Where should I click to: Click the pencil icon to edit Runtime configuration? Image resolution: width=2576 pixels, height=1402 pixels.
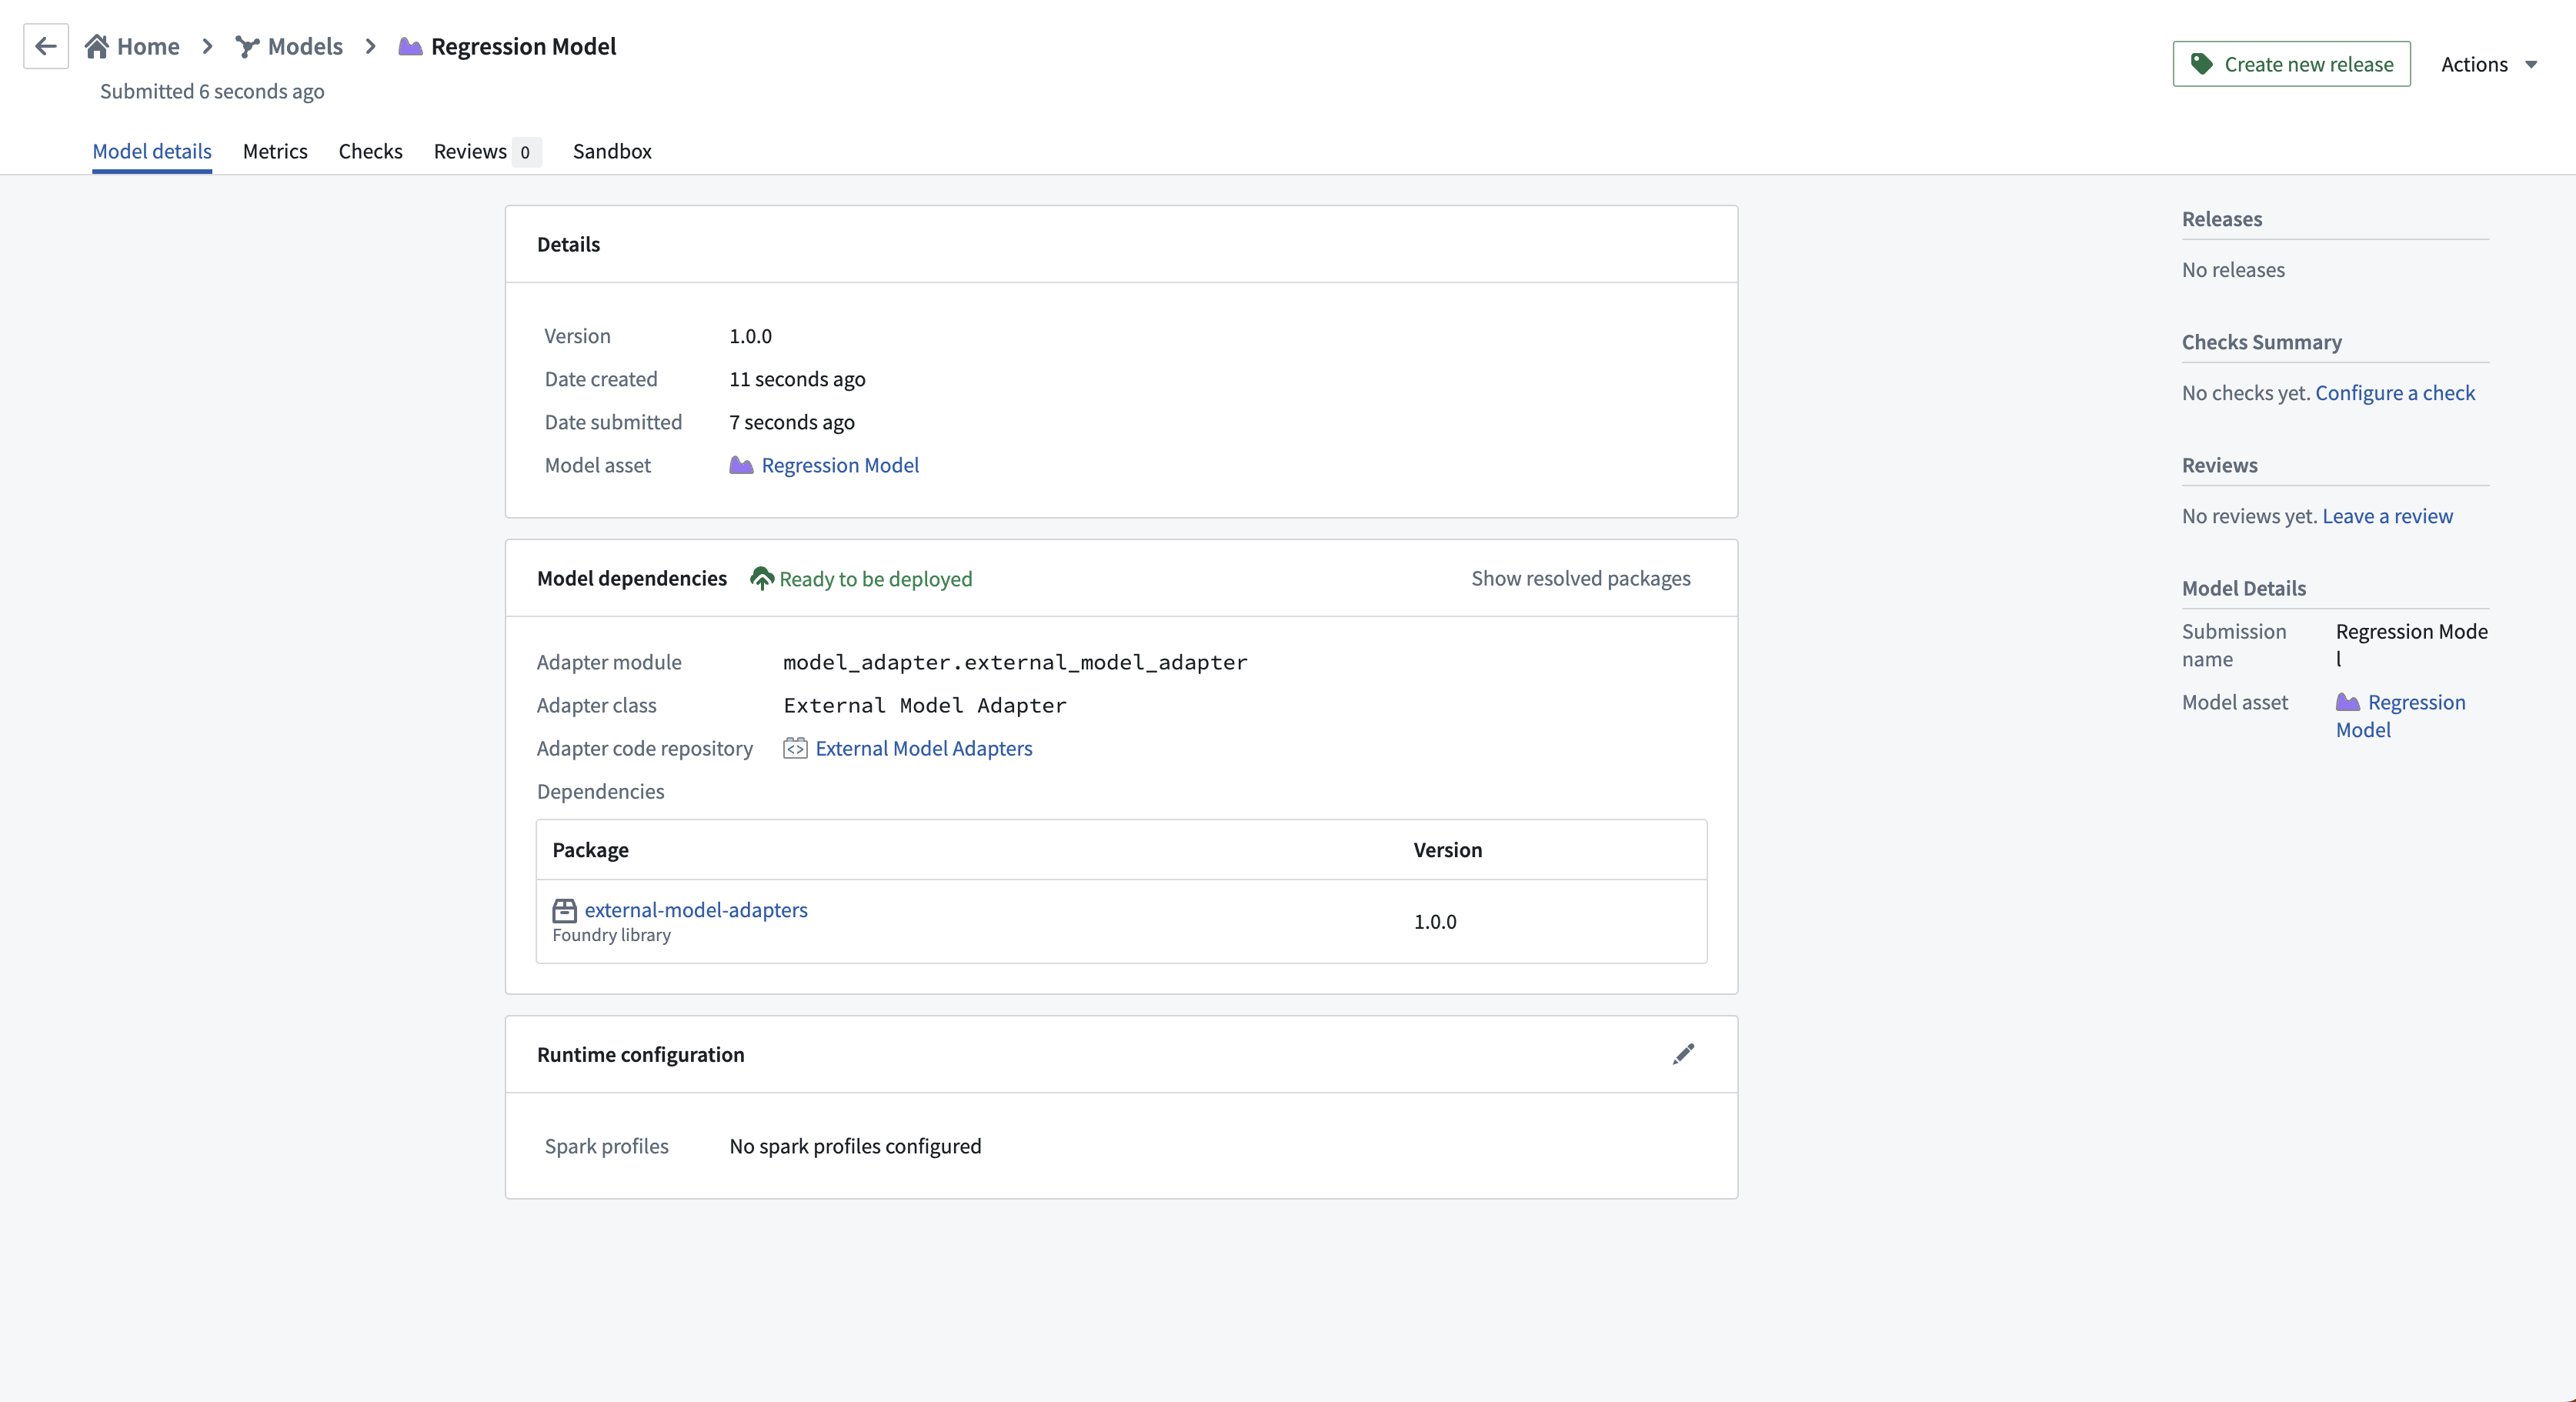click(1683, 1054)
